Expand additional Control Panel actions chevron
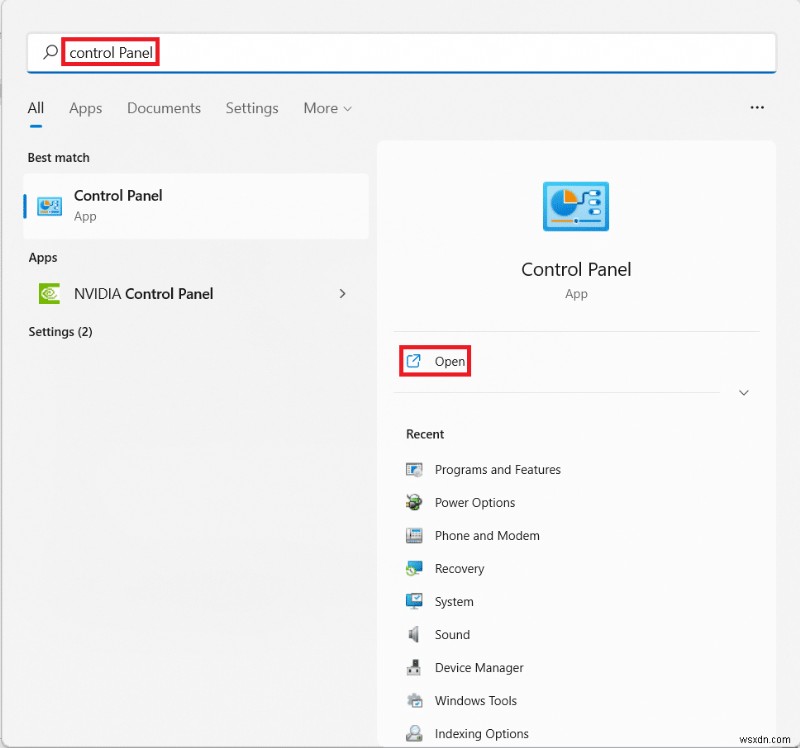 point(743,393)
